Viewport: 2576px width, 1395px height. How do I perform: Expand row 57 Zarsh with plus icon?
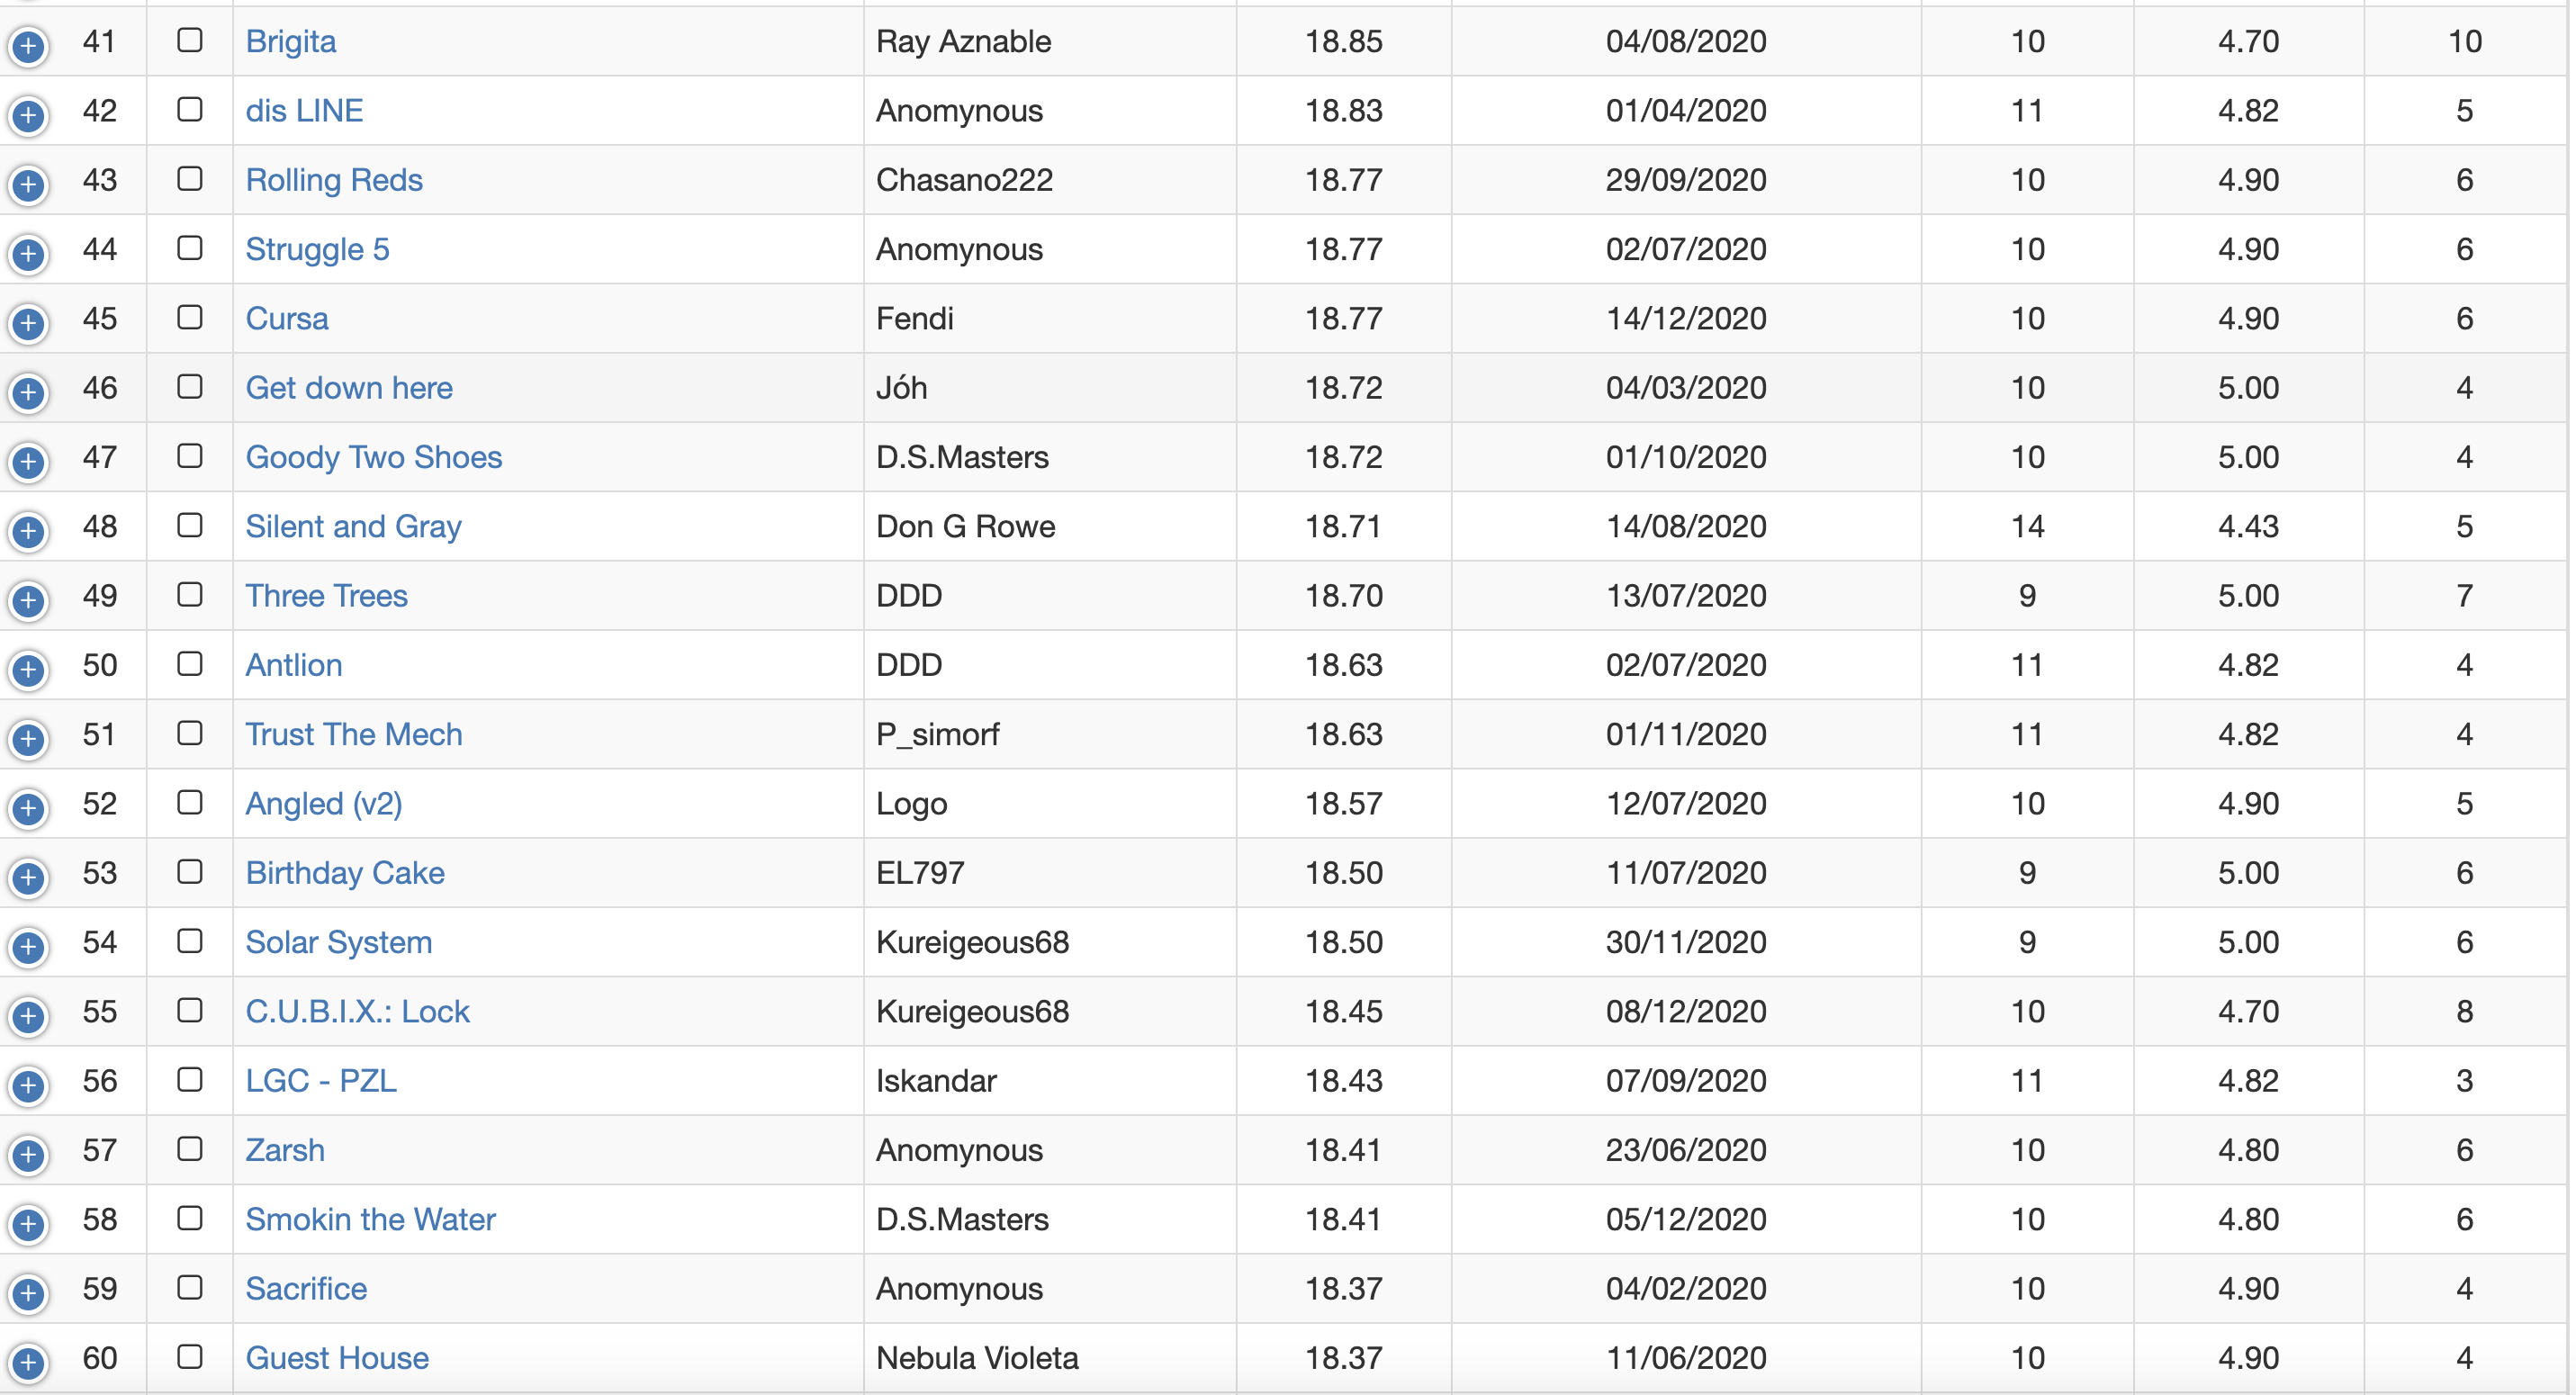29,1155
